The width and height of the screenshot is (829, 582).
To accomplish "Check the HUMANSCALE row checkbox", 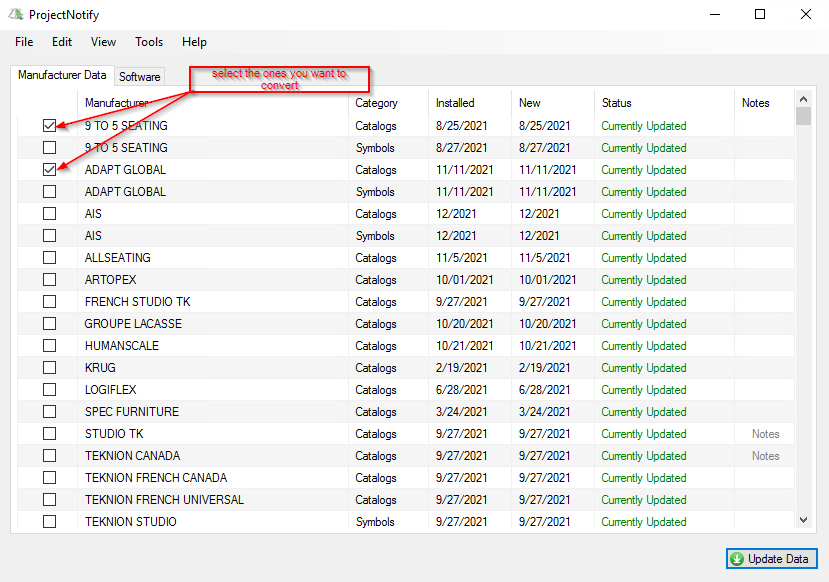I will [x=49, y=346].
